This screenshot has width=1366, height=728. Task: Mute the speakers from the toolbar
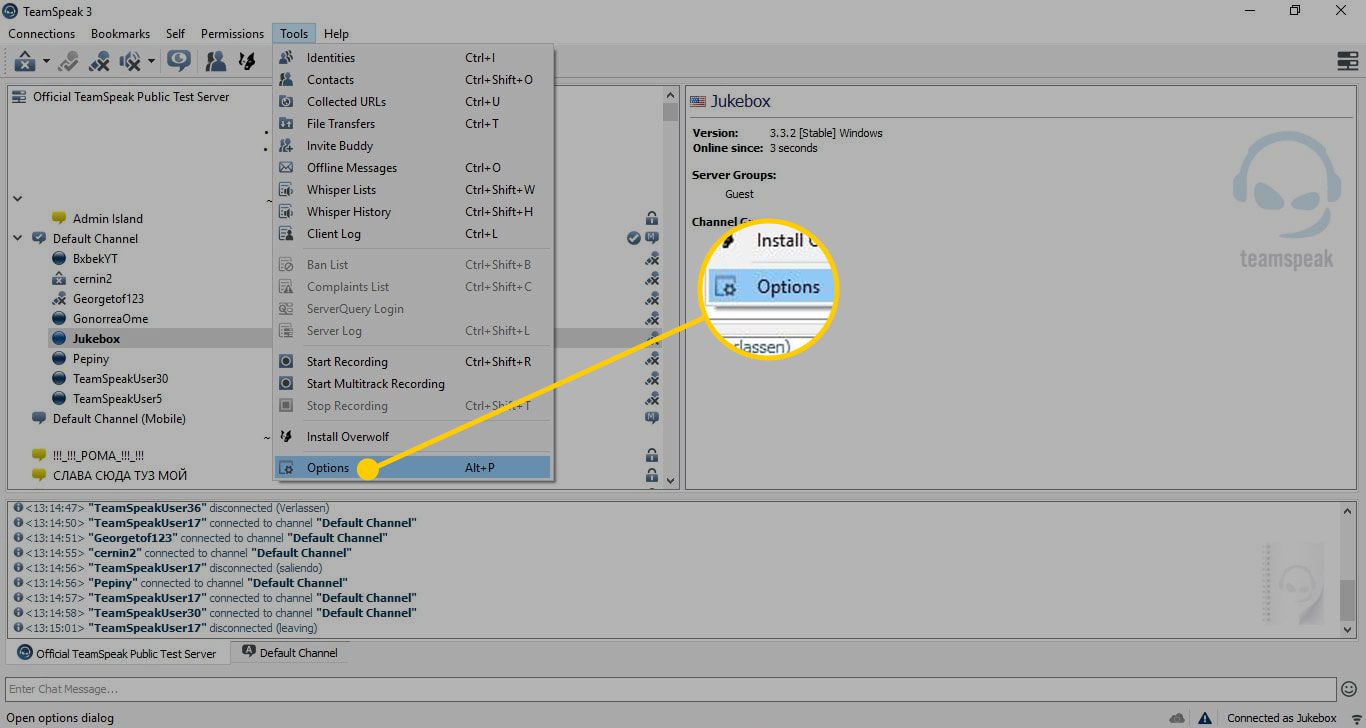tap(130, 62)
